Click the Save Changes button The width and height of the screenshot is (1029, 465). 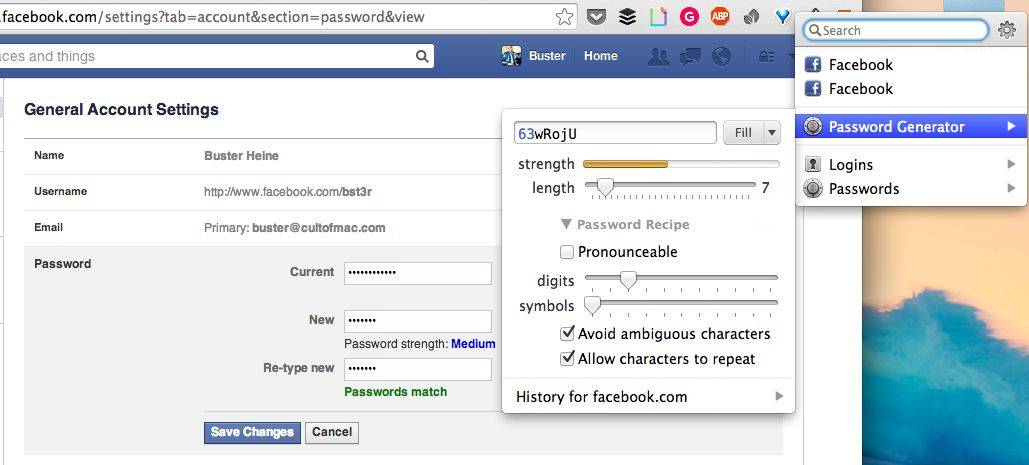pyautogui.click(x=252, y=432)
